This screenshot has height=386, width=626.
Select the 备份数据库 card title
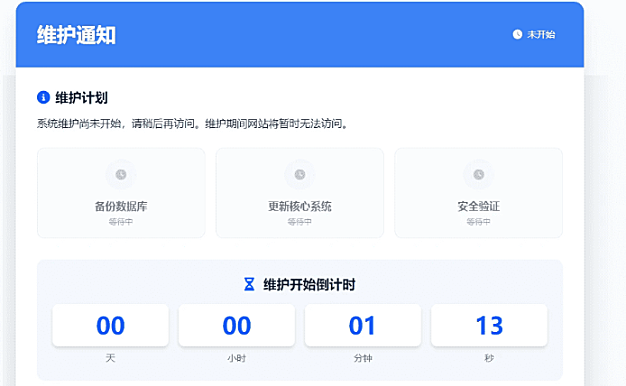(121, 206)
